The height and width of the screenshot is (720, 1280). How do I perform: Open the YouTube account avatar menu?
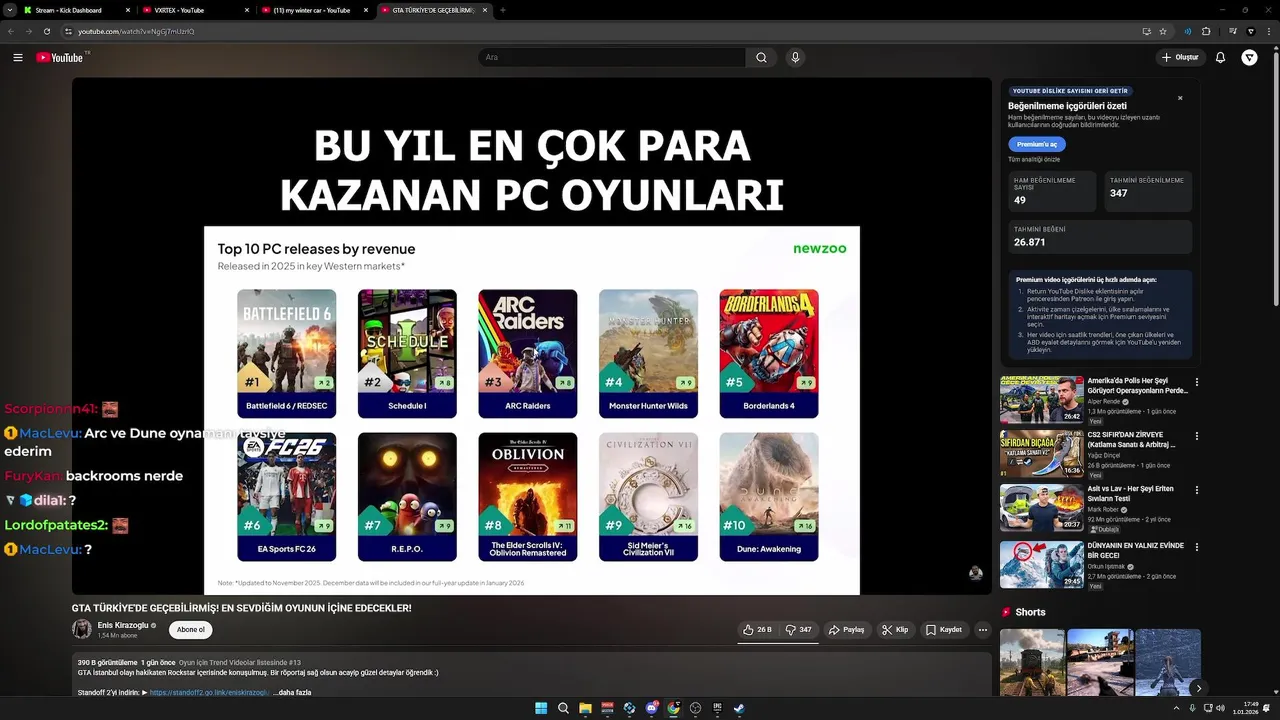click(x=1249, y=57)
